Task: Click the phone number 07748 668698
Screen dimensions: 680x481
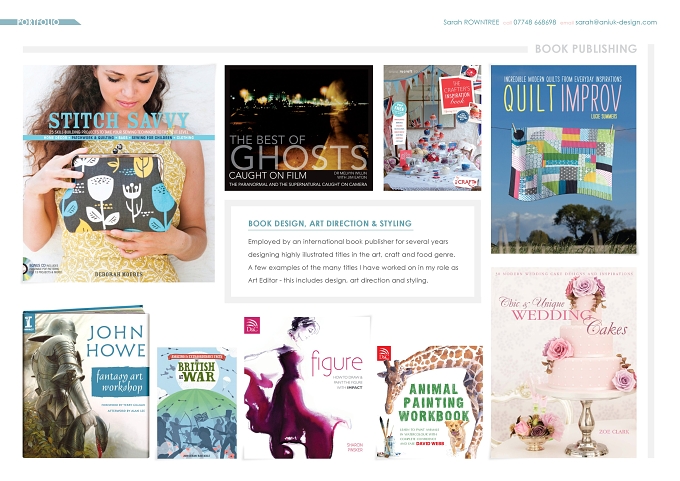Action: pos(535,22)
